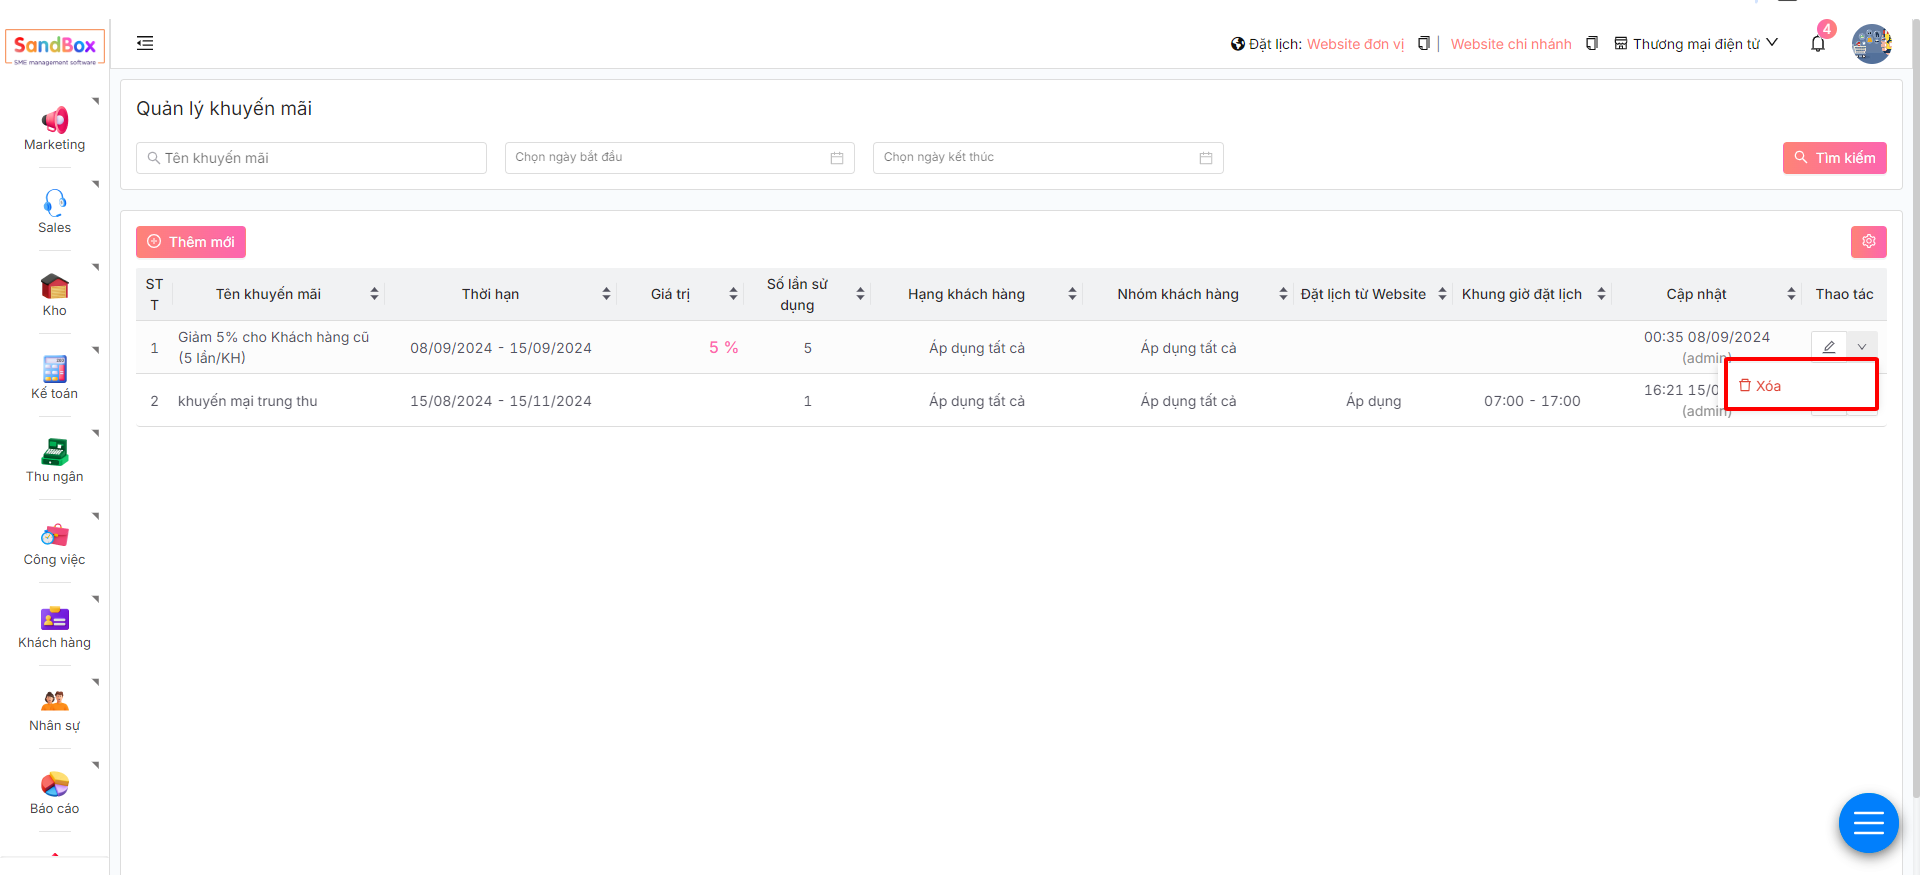
Task: Open the Khách hàng customer module
Action: click(54, 619)
